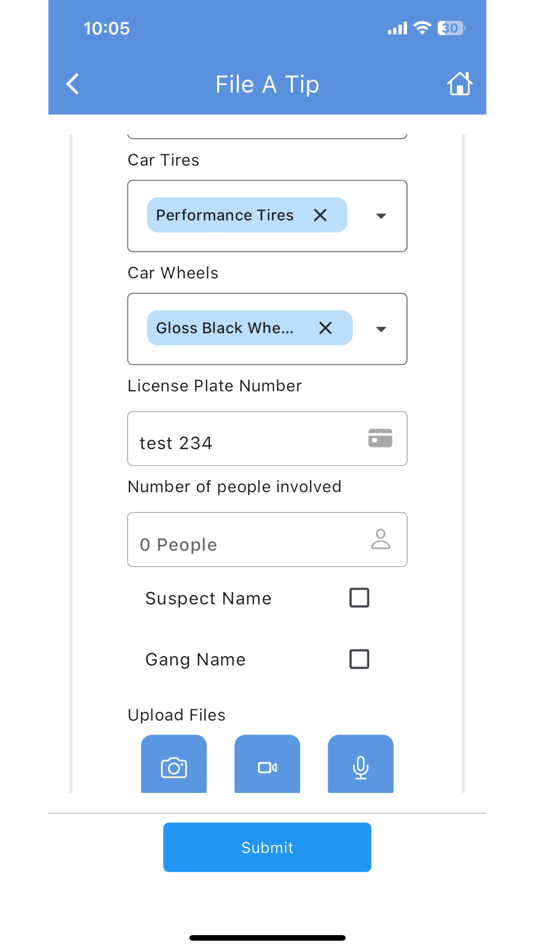The width and height of the screenshot is (534, 950).
Task: Tap the person icon in people field
Action: click(x=381, y=539)
